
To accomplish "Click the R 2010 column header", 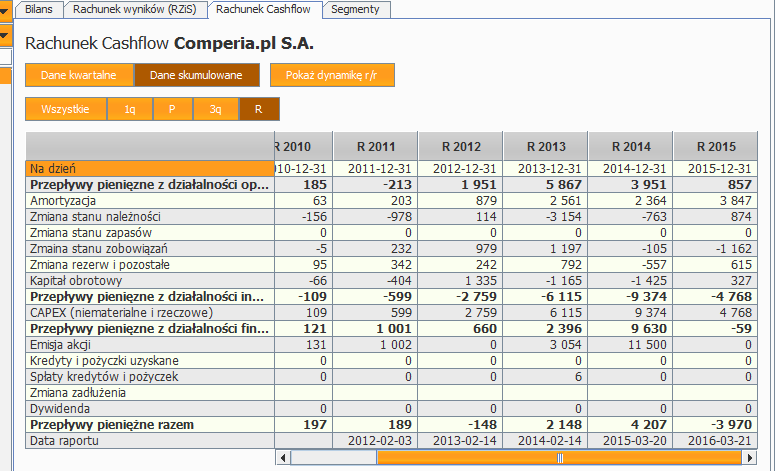I will pos(303,146).
